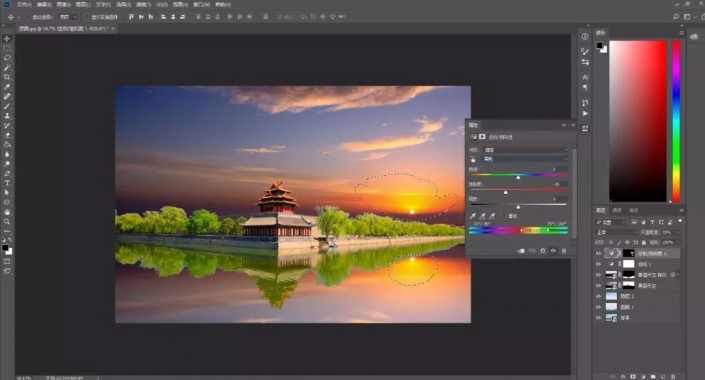Image resolution: width=705 pixels, height=380 pixels.
Task: Toggle adjustment visibility eye in Properties footer
Action: pos(553,250)
